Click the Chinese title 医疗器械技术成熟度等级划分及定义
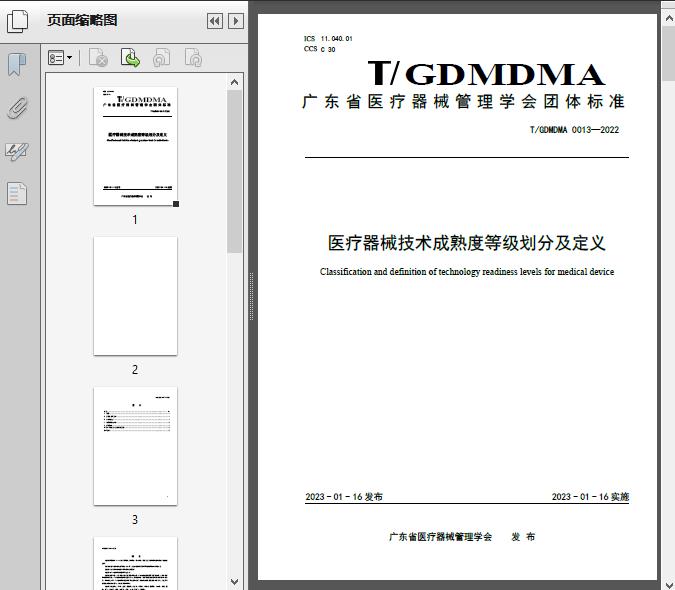Screen dimensions: 675x590 [x=467, y=243]
